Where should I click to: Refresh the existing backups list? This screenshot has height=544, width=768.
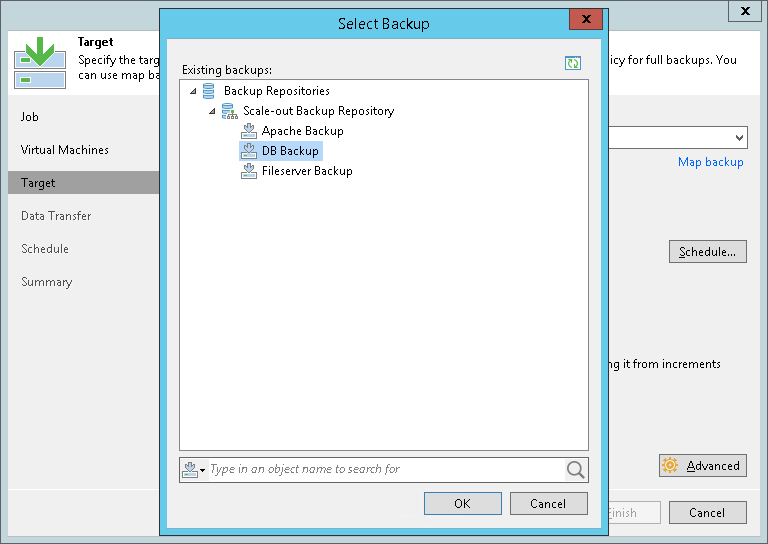point(573,63)
